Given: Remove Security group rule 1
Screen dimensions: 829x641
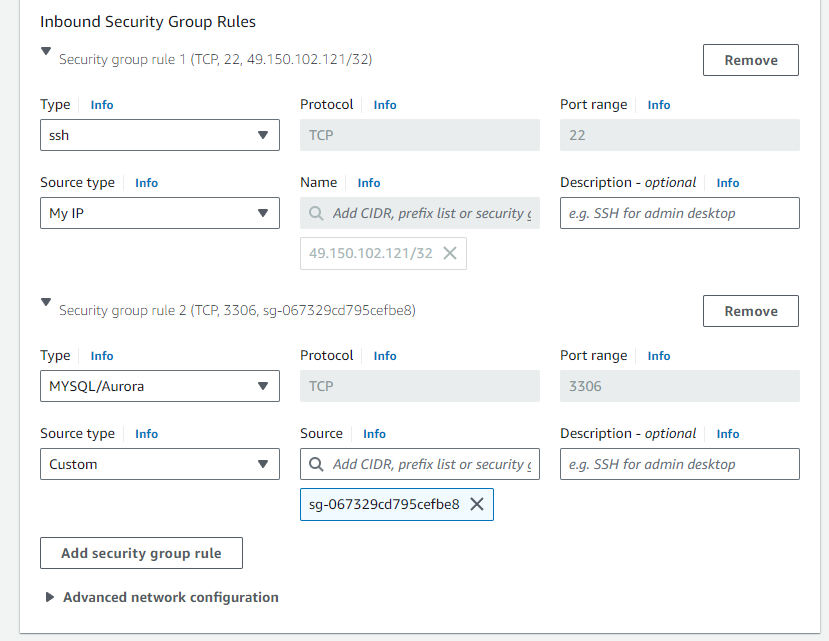Looking at the screenshot, I should pyautogui.click(x=750, y=60).
